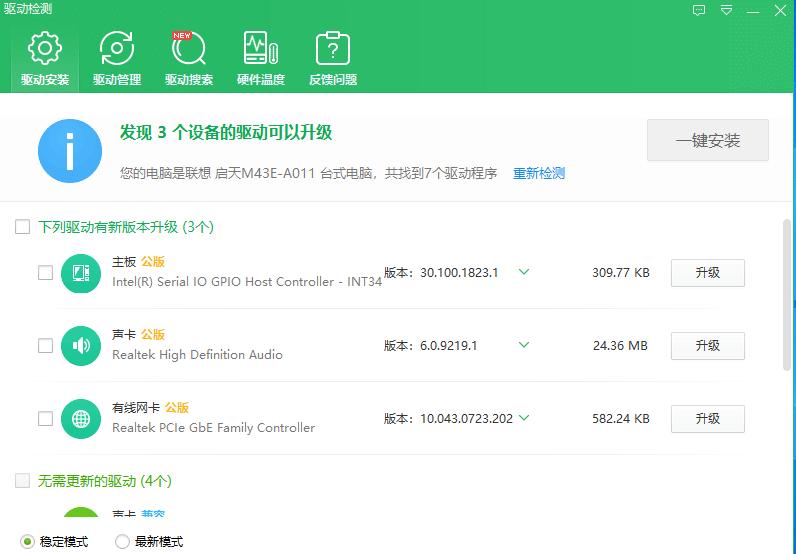Viewport: 796px width, 554px height.
Task: Check the 下列驱动有新版本升级 group checkbox
Action: coord(22,226)
